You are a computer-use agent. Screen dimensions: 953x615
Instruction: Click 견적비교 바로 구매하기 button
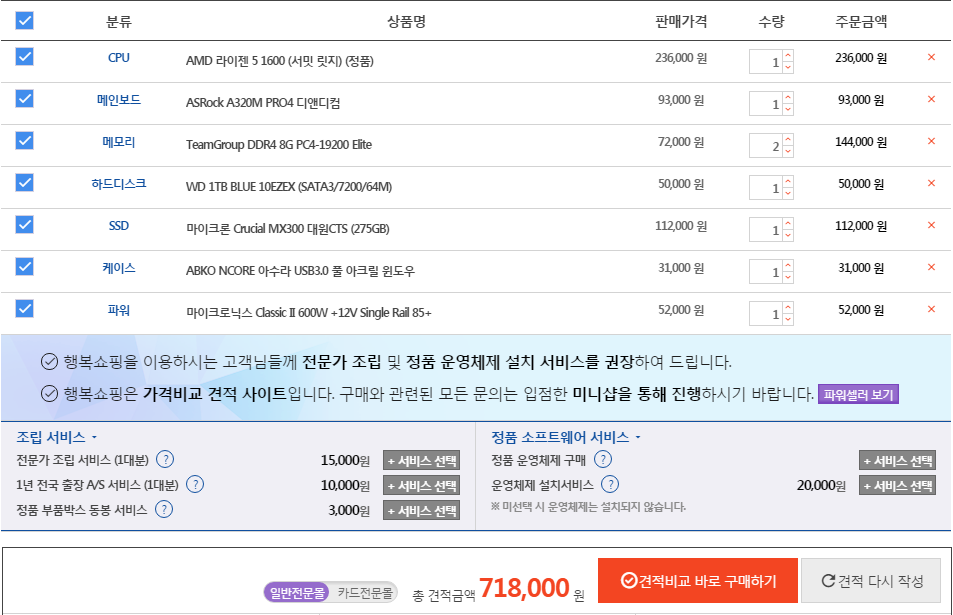click(697, 581)
